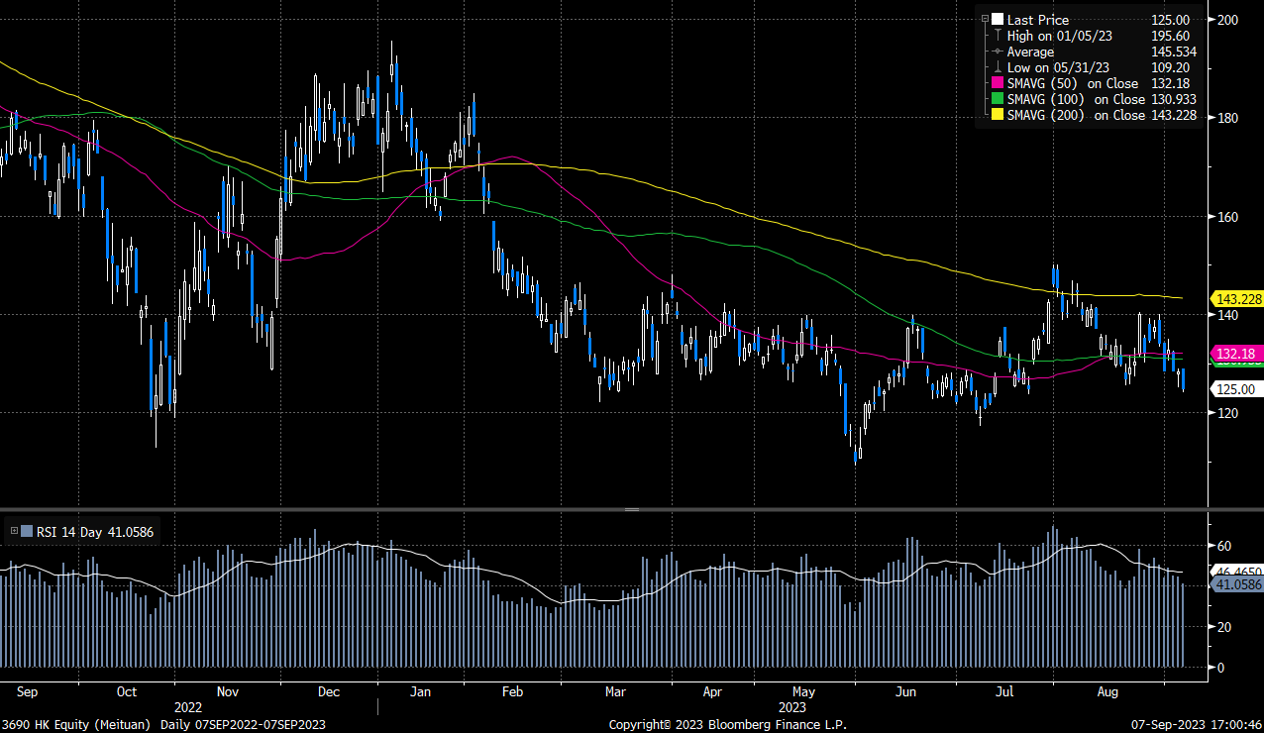Click the yellow 143.228 price flag on the axis
Viewport: 1264px width, 733px height.
(1237, 298)
